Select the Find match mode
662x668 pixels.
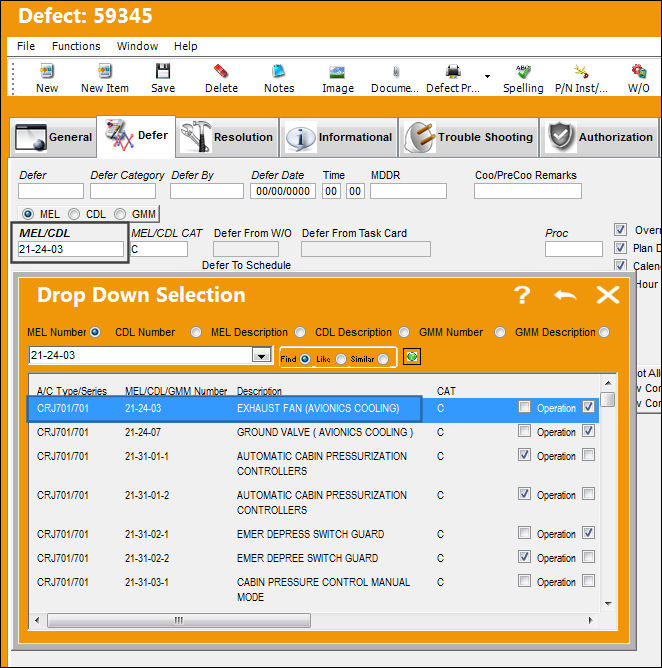pyautogui.click(x=305, y=359)
